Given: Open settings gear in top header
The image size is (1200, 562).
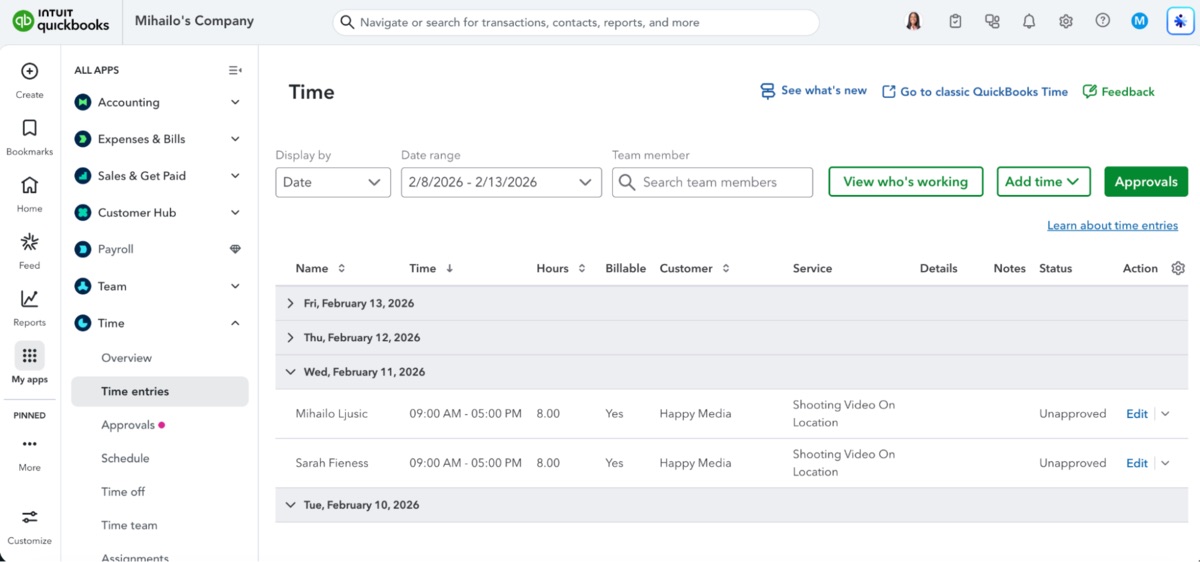Looking at the screenshot, I should [1066, 21].
